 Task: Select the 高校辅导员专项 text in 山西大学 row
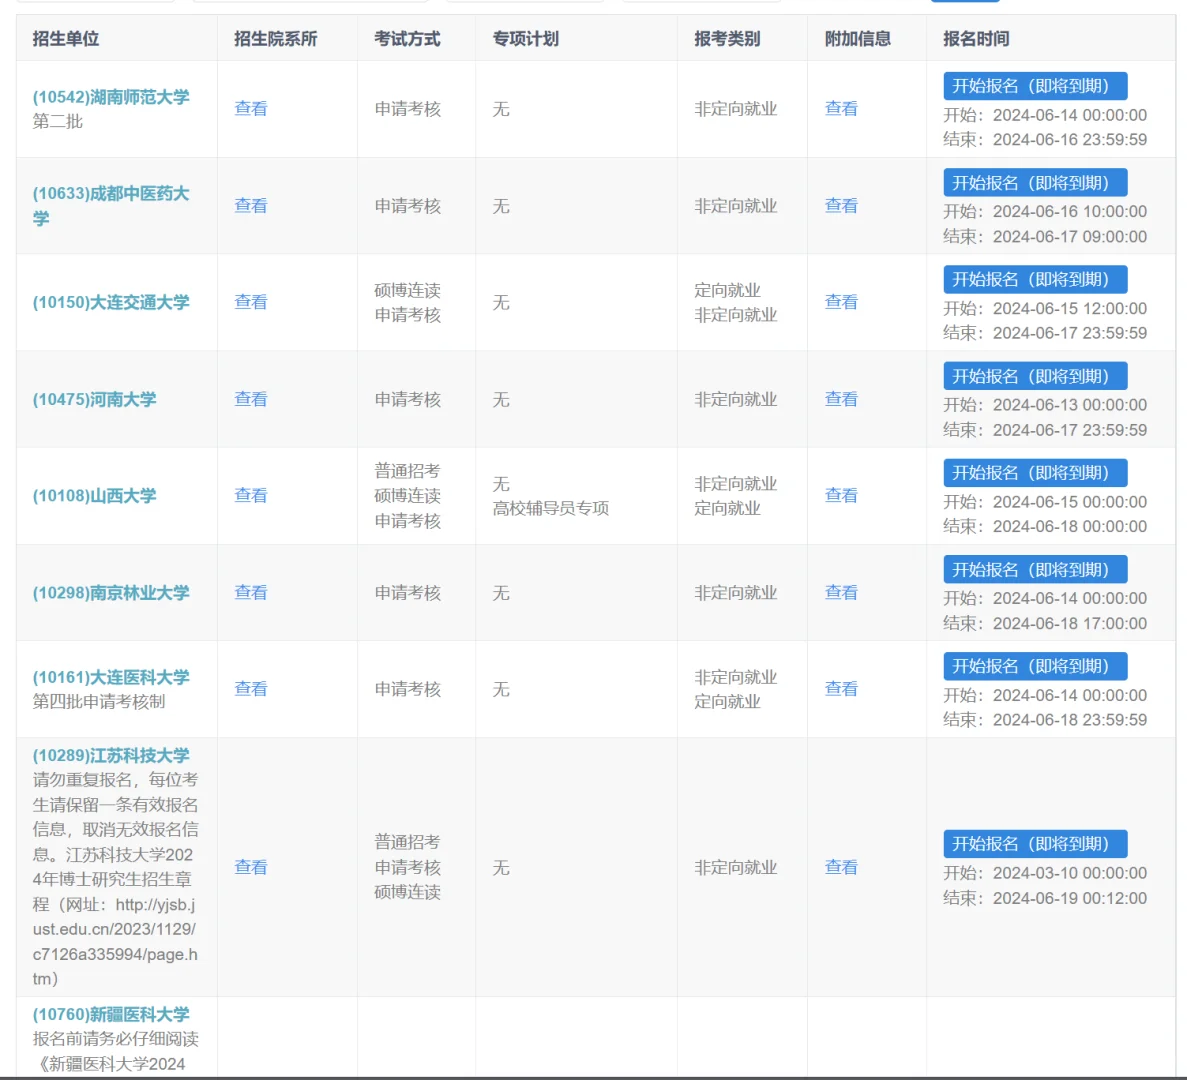point(550,508)
